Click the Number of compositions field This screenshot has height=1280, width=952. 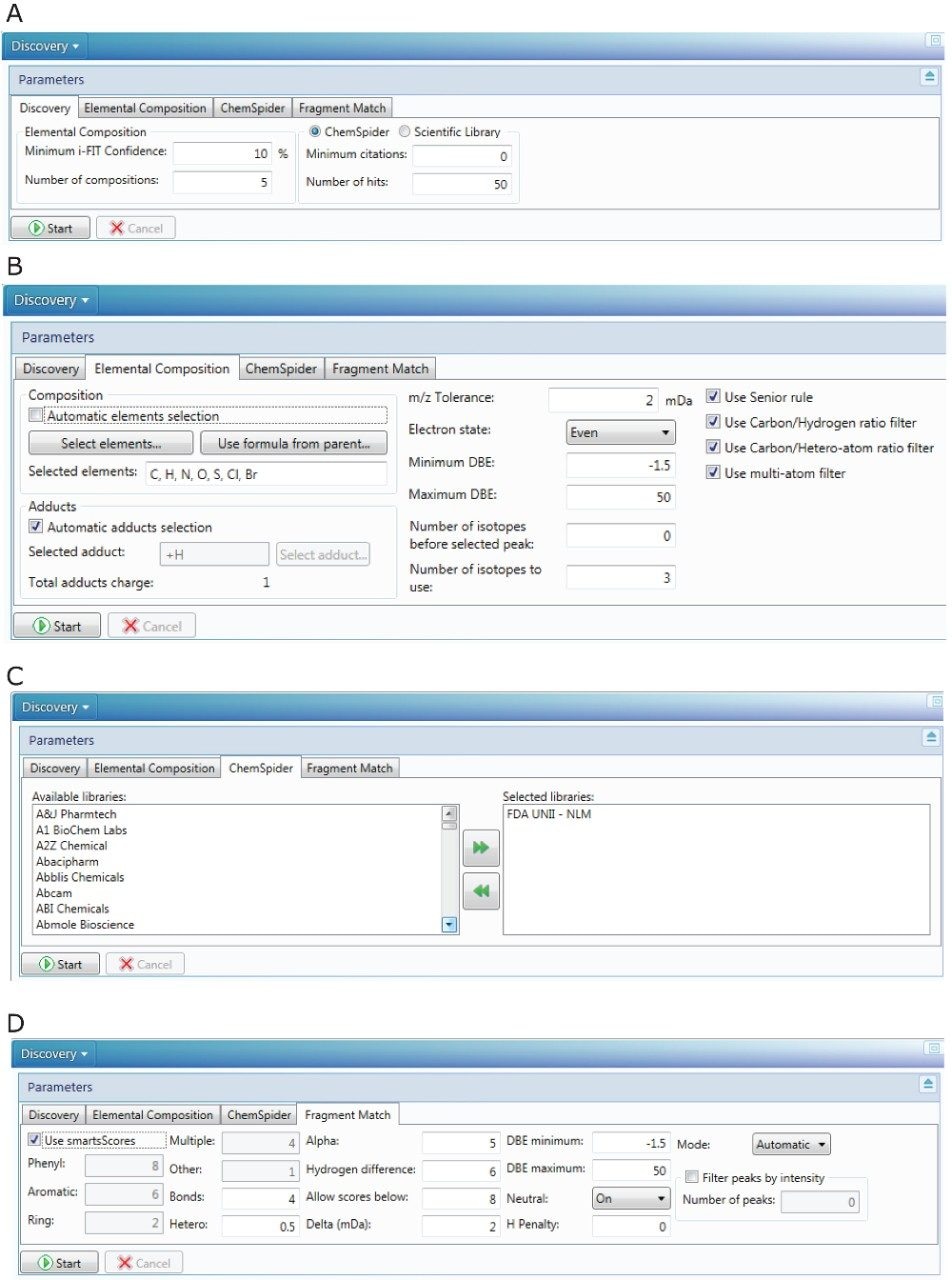point(222,182)
